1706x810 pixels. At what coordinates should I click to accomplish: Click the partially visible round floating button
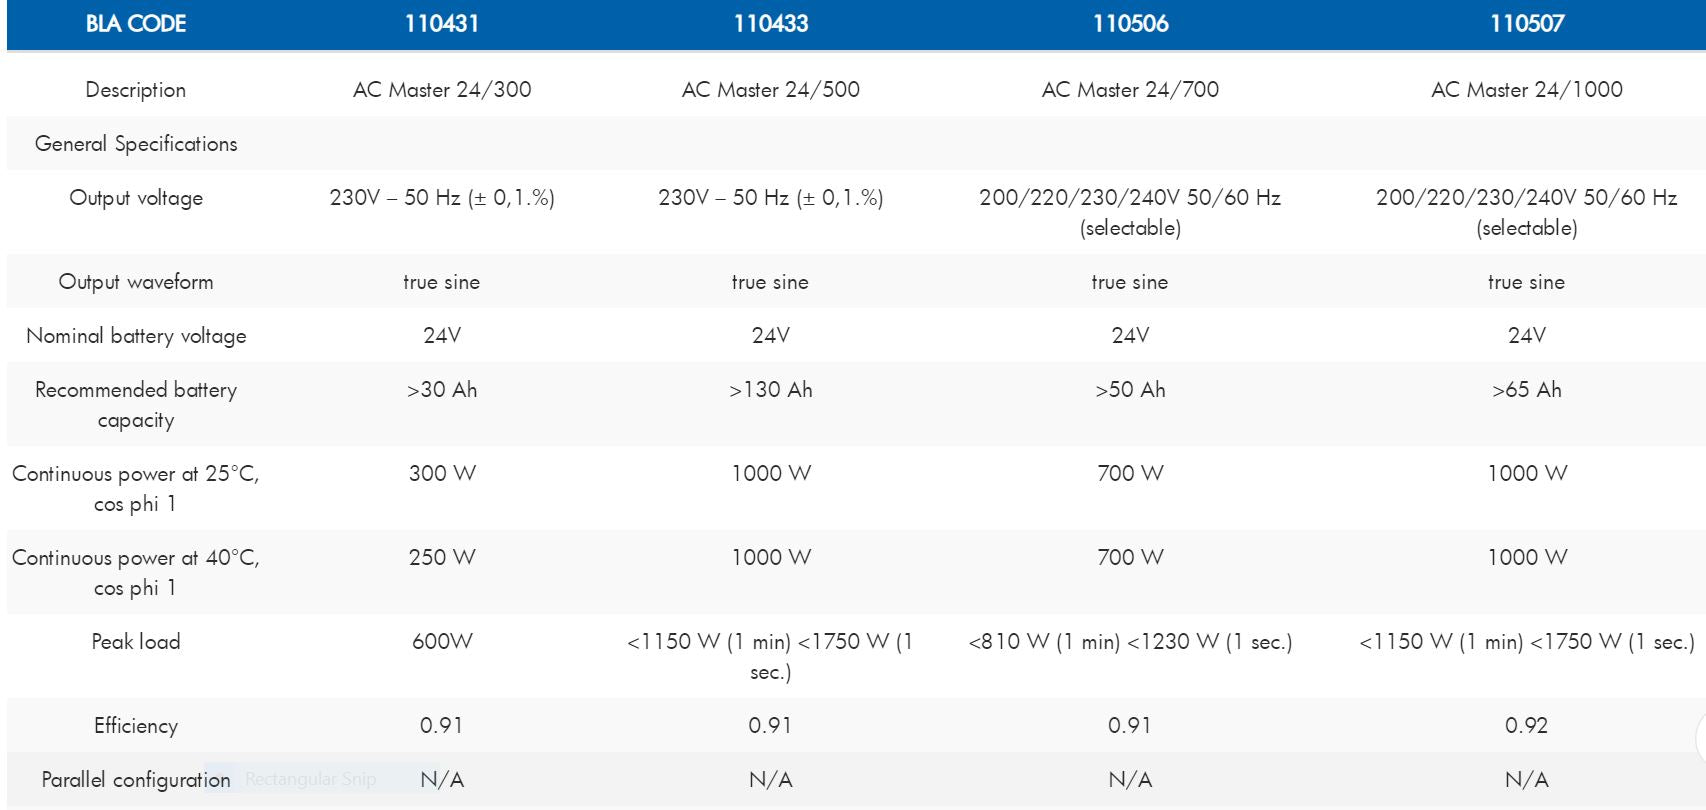(x=1700, y=740)
